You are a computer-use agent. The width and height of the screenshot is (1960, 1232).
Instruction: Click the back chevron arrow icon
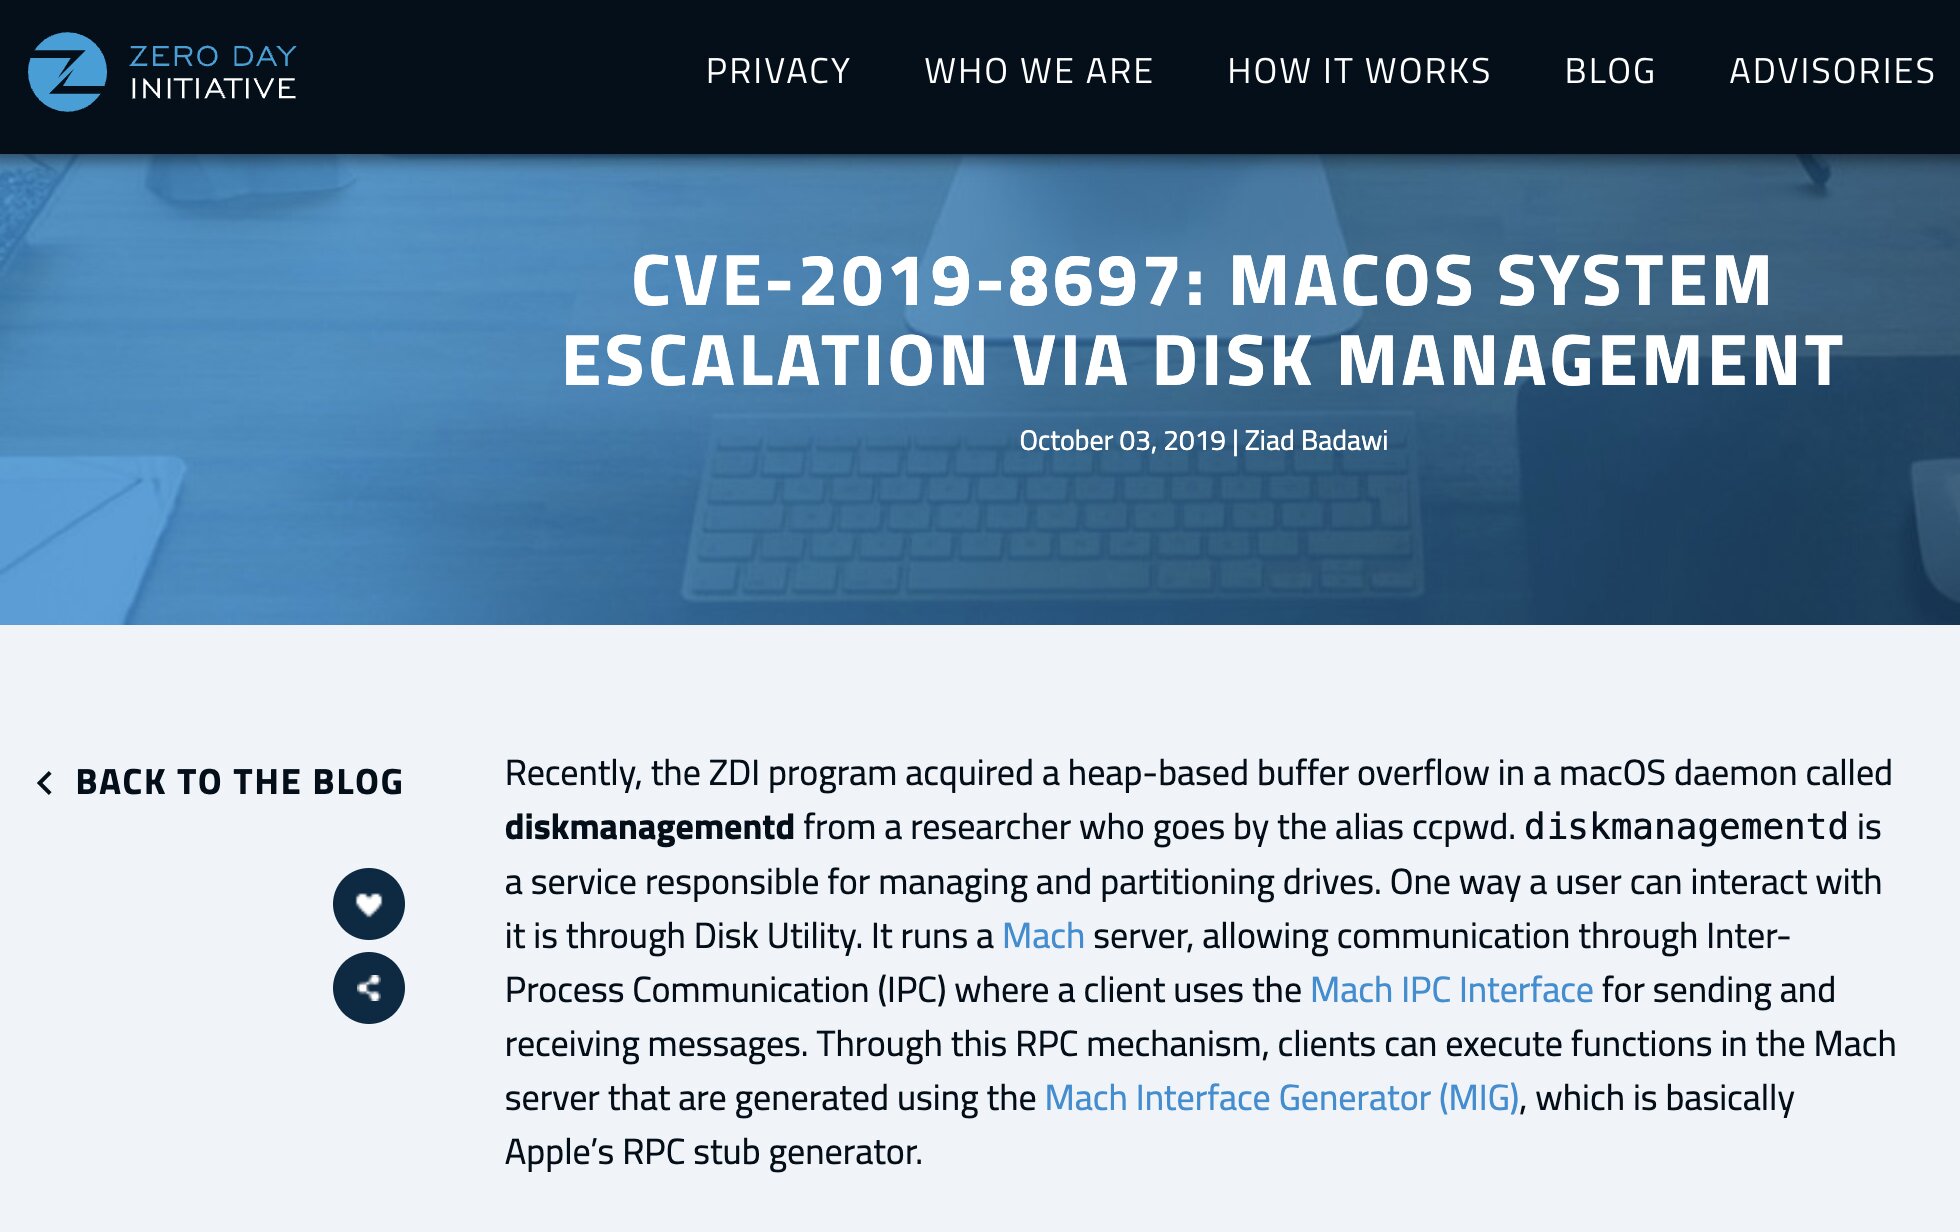(45, 782)
